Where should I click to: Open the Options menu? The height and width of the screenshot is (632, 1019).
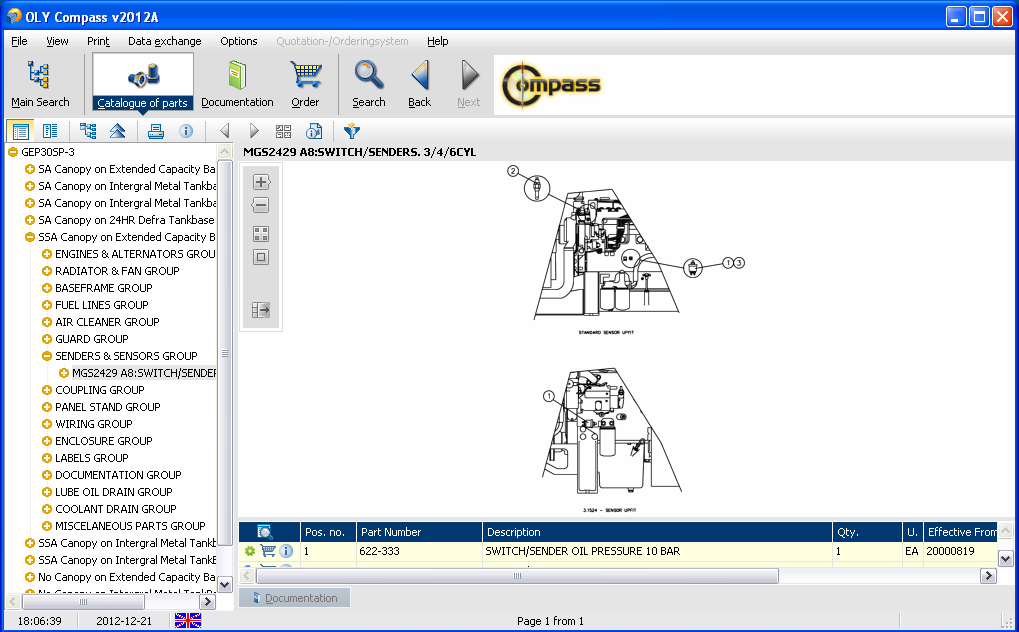pyautogui.click(x=239, y=41)
